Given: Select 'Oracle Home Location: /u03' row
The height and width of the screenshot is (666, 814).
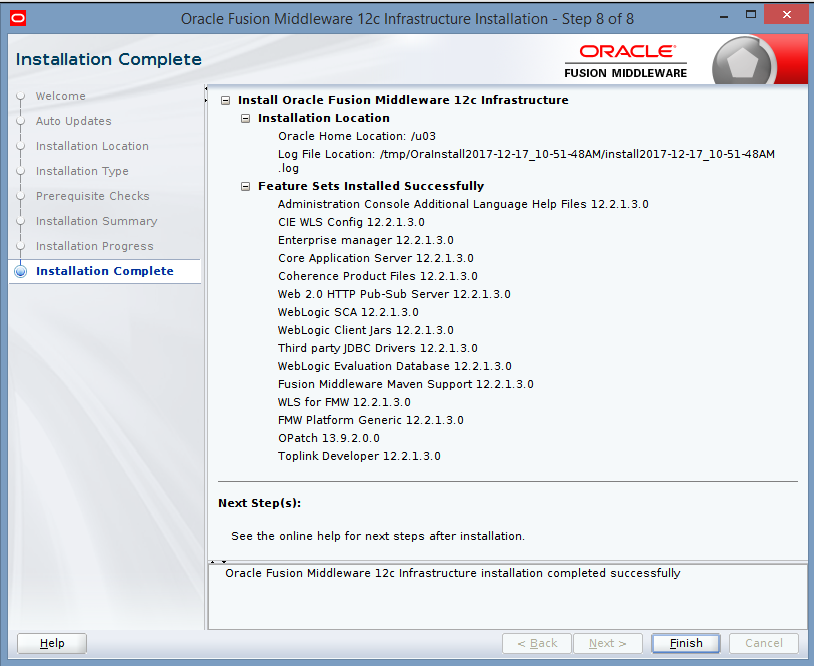Looking at the screenshot, I should [x=357, y=136].
